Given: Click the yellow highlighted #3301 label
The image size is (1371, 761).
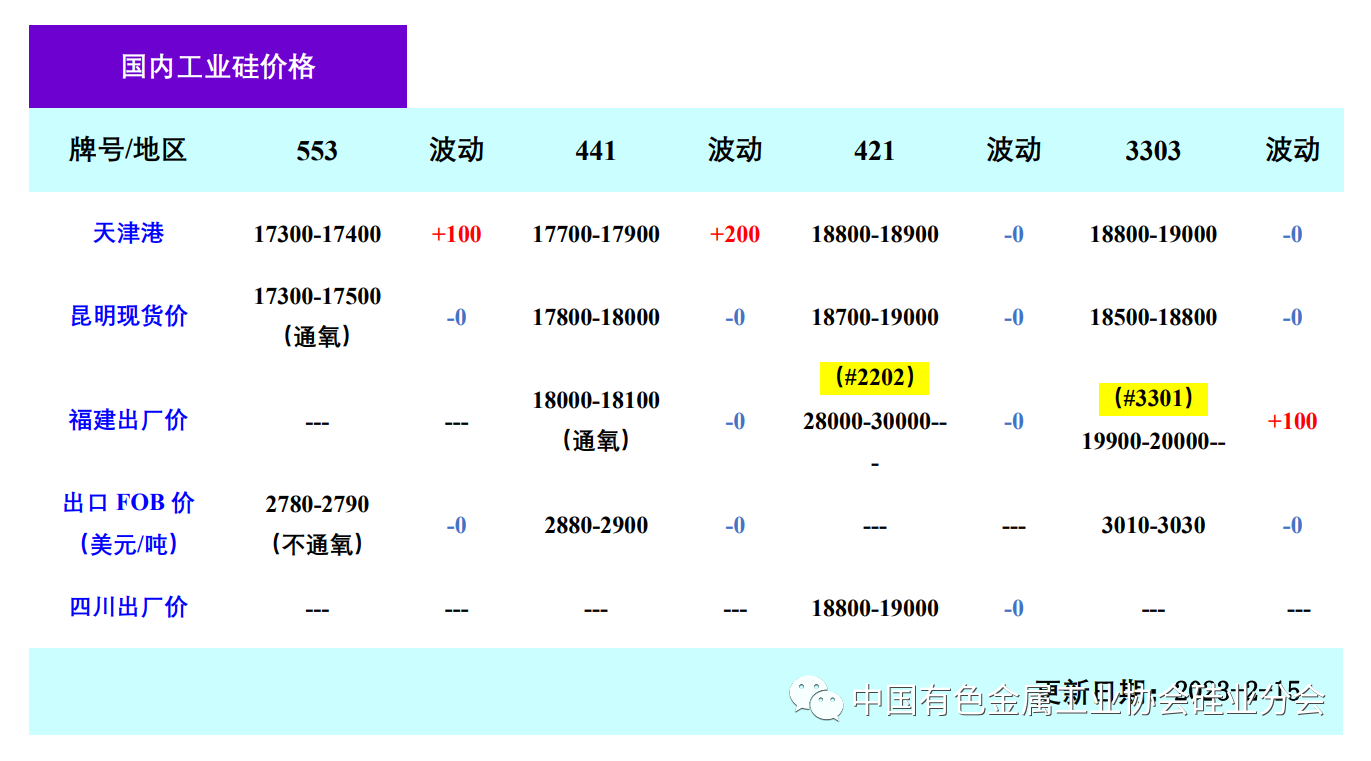Looking at the screenshot, I should [x=1153, y=399].
